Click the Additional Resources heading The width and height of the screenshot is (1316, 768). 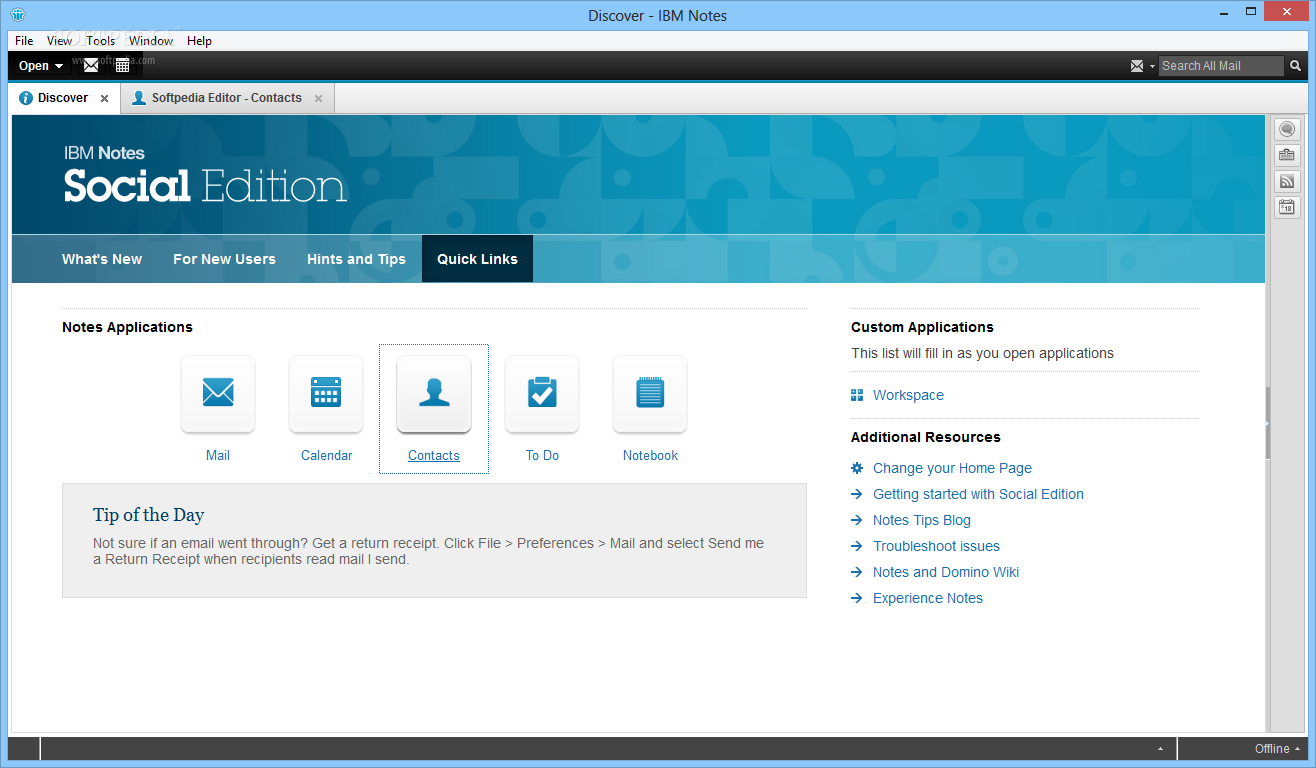coord(925,437)
